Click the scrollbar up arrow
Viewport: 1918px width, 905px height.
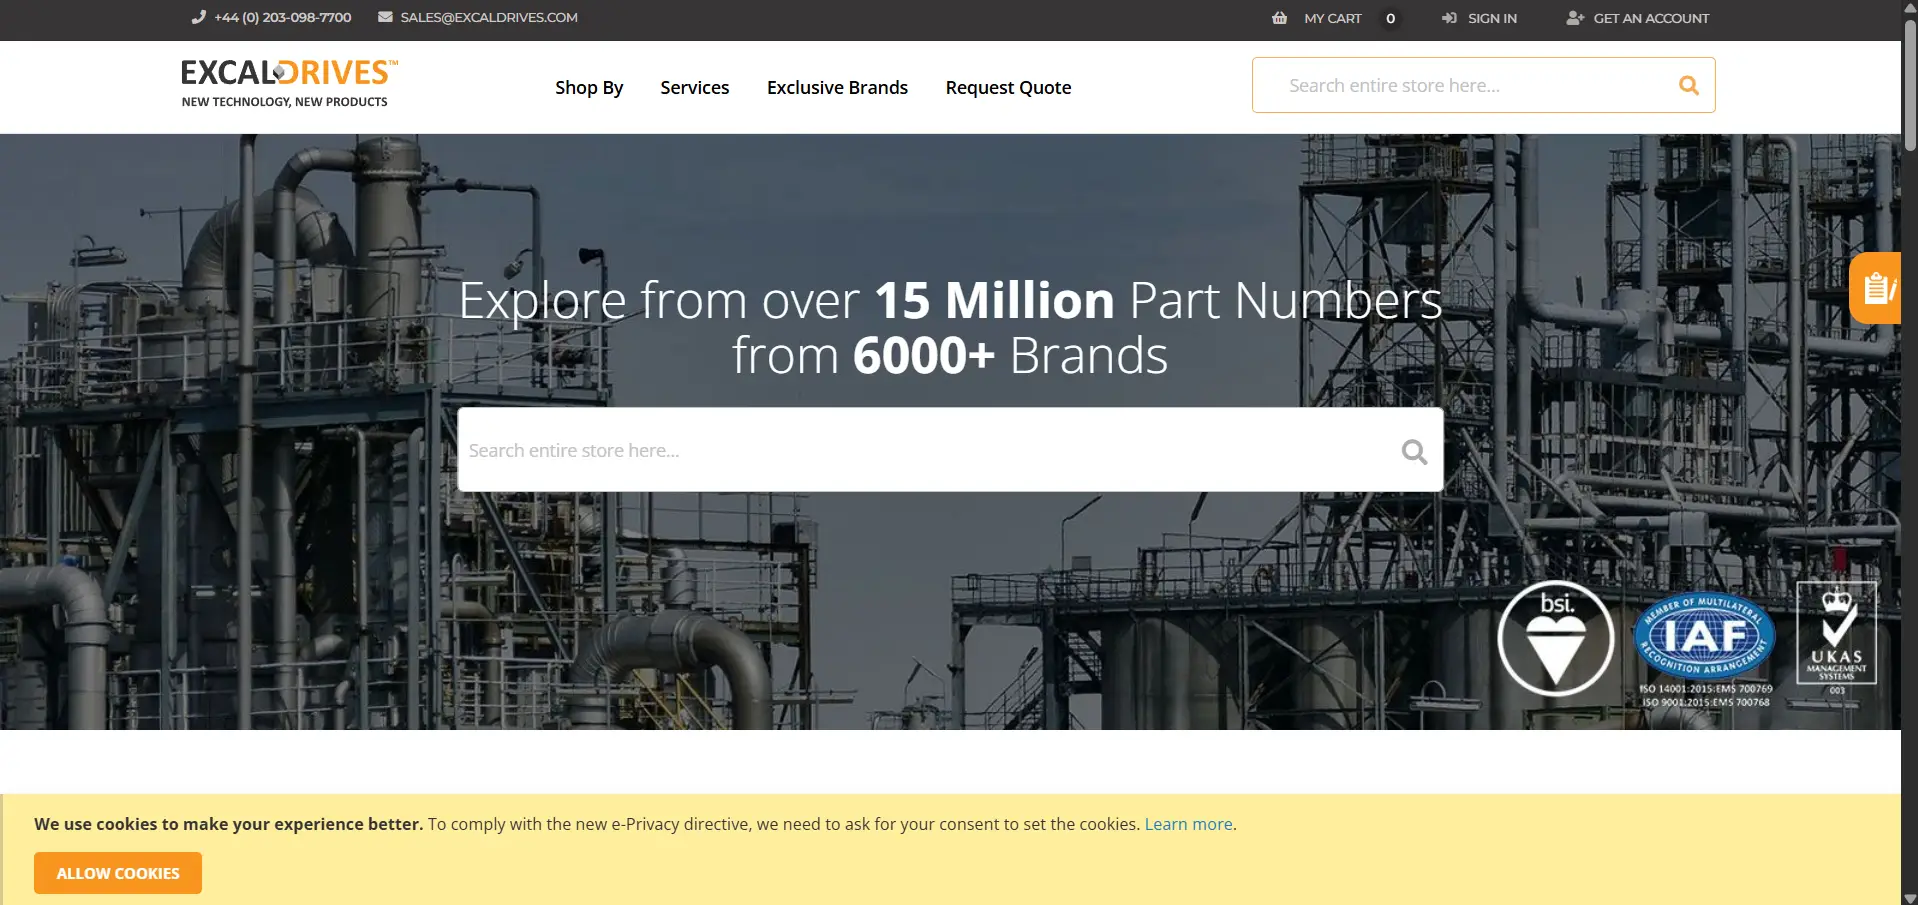[1910, 8]
